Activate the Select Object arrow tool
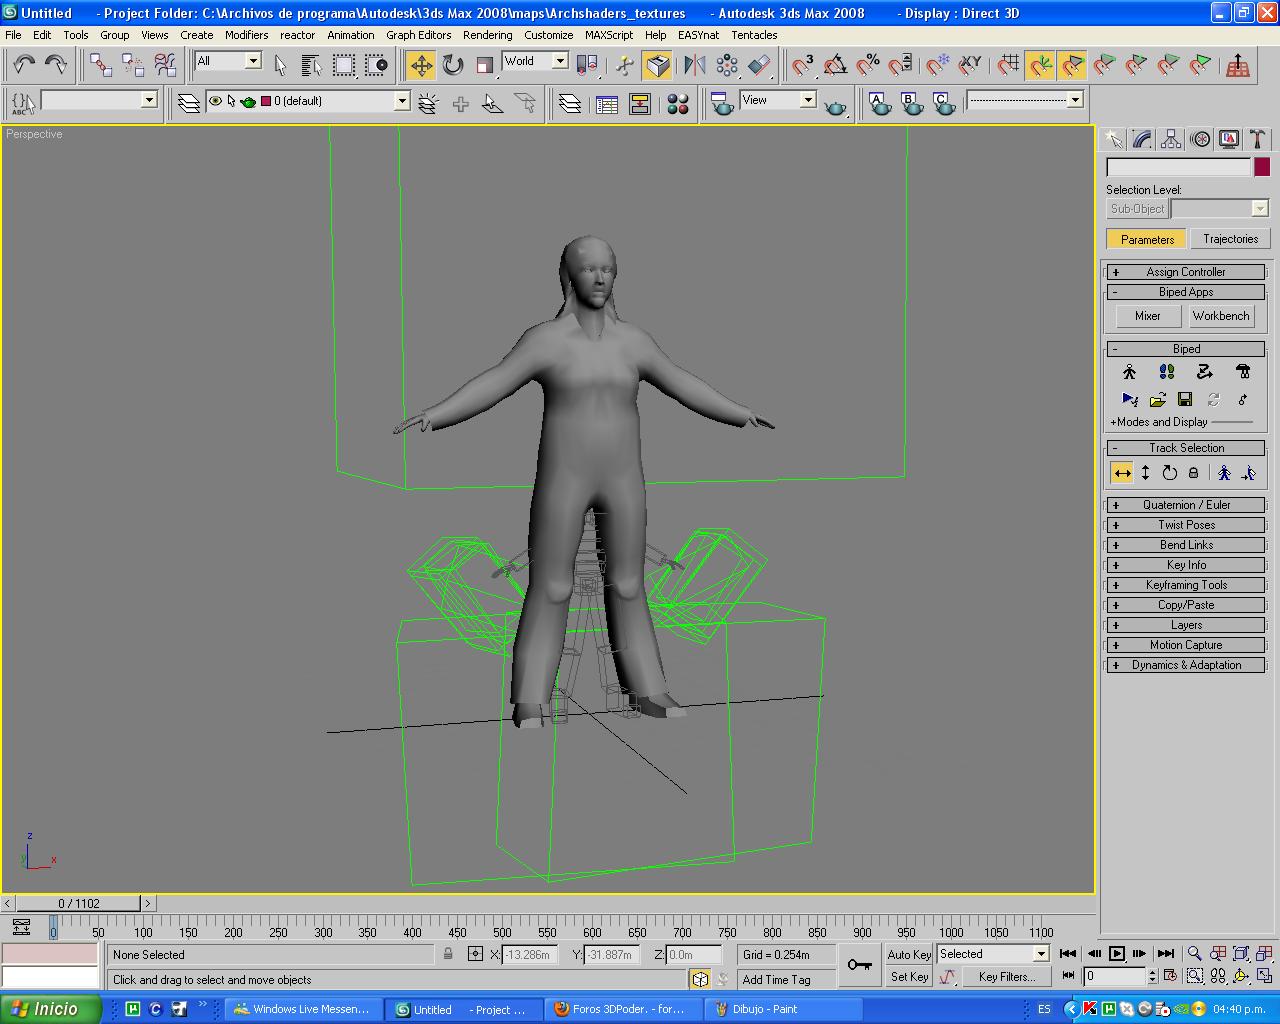1280x1024 pixels. 280,65
